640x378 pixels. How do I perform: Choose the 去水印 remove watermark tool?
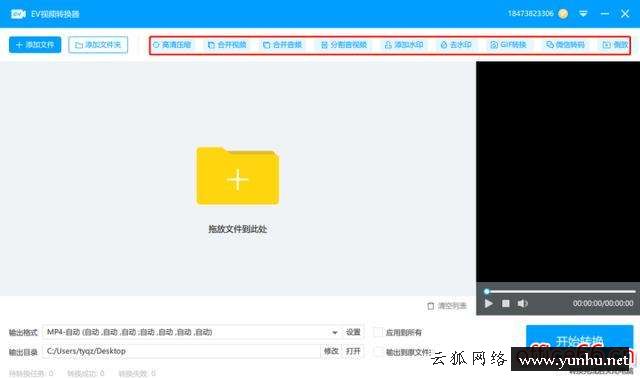point(456,45)
